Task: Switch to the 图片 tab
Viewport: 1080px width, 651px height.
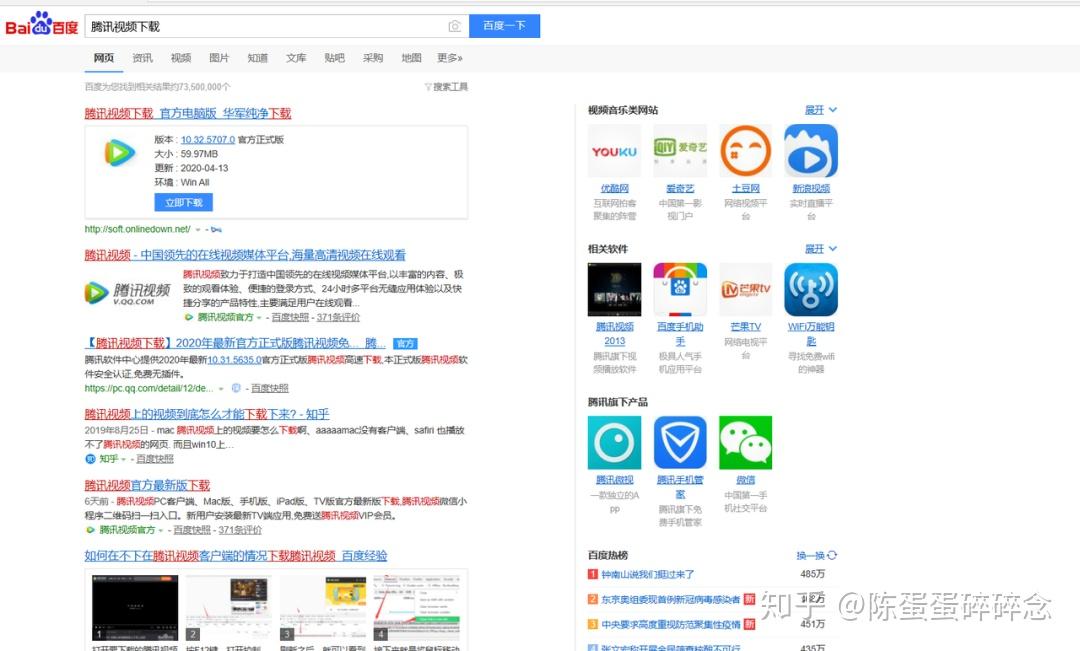Action: (x=219, y=58)
